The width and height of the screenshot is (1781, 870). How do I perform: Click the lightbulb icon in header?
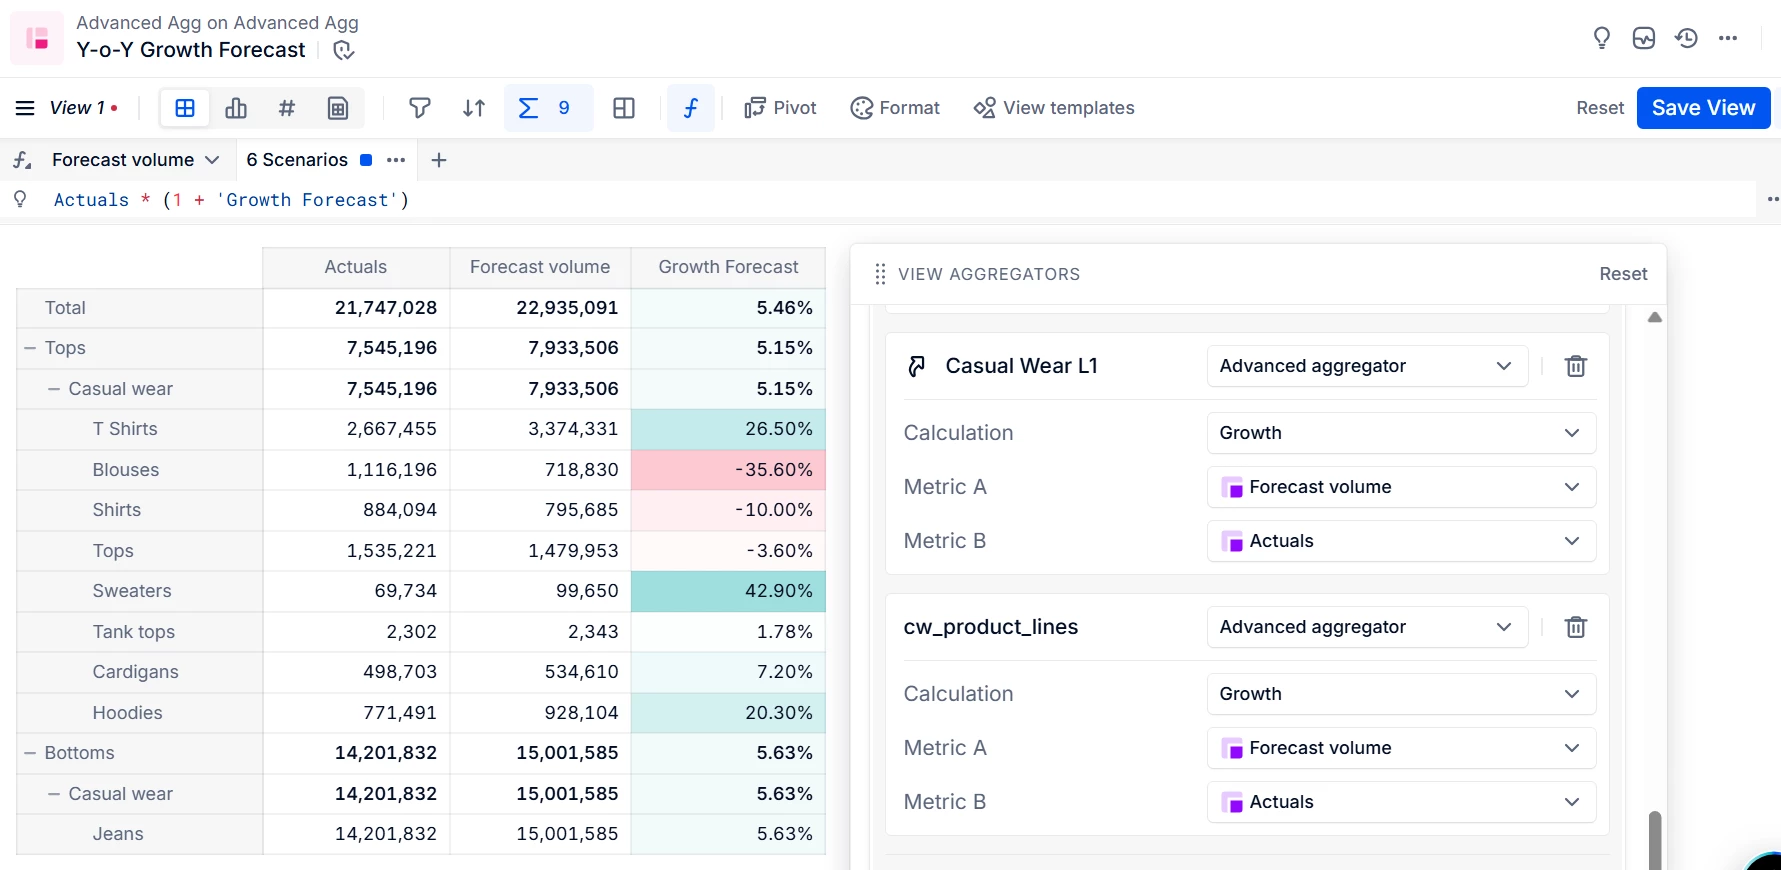coord(1601,38)
